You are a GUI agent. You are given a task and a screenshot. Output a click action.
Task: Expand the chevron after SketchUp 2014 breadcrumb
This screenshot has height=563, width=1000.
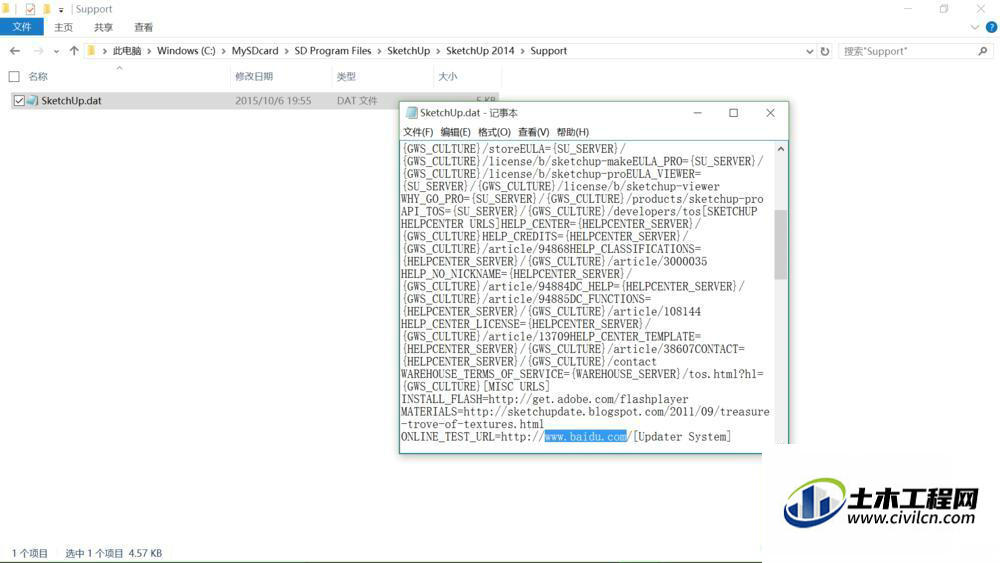tap(522, 51)
